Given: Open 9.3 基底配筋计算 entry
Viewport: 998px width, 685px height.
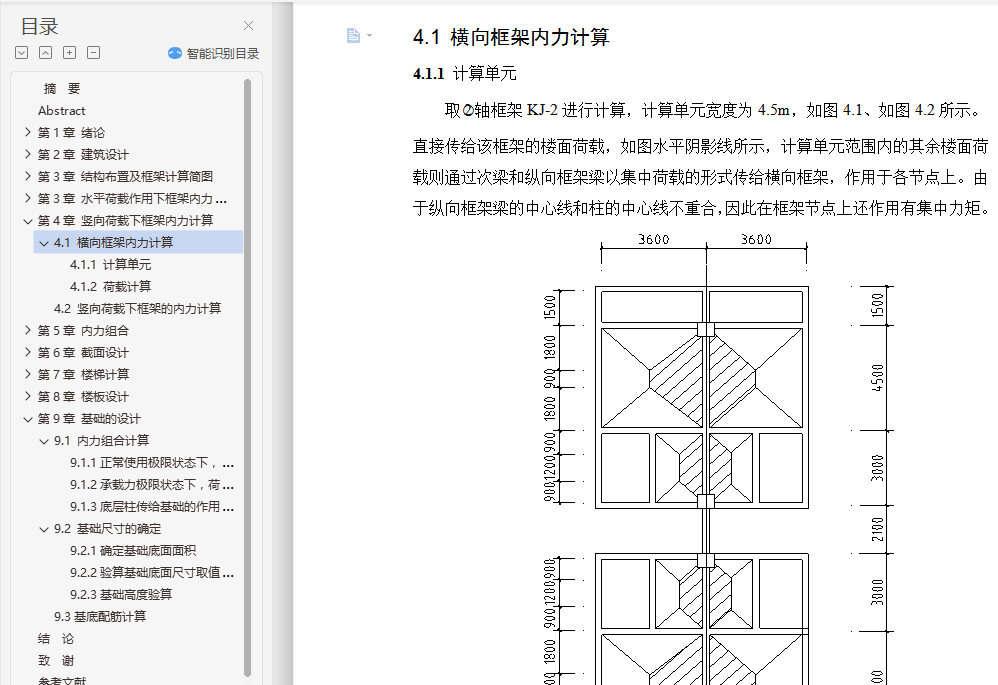Looking at the screenshot, I should (x=100, y=616).
